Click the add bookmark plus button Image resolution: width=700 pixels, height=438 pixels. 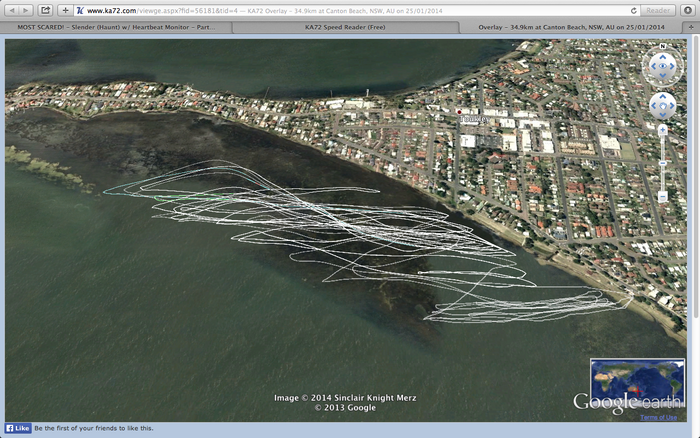click(65, 10)
